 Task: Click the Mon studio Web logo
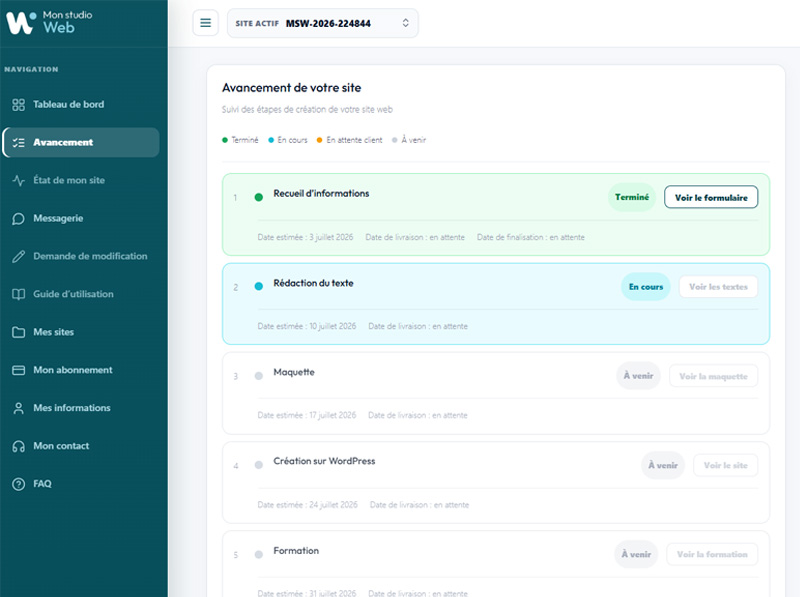pos(49,22)
